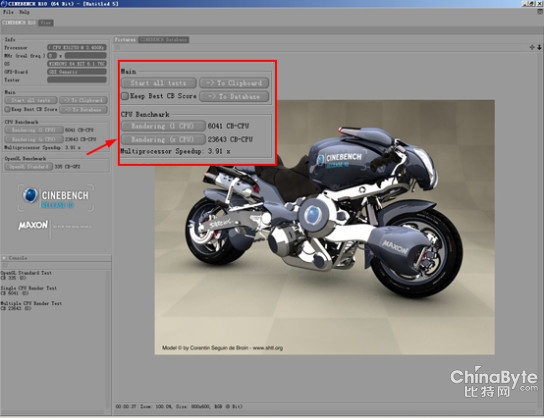Screen dimensions: 544x418
Task: Click 'OpenGL Standard Test' console line
Action: (x=26, y=273)
